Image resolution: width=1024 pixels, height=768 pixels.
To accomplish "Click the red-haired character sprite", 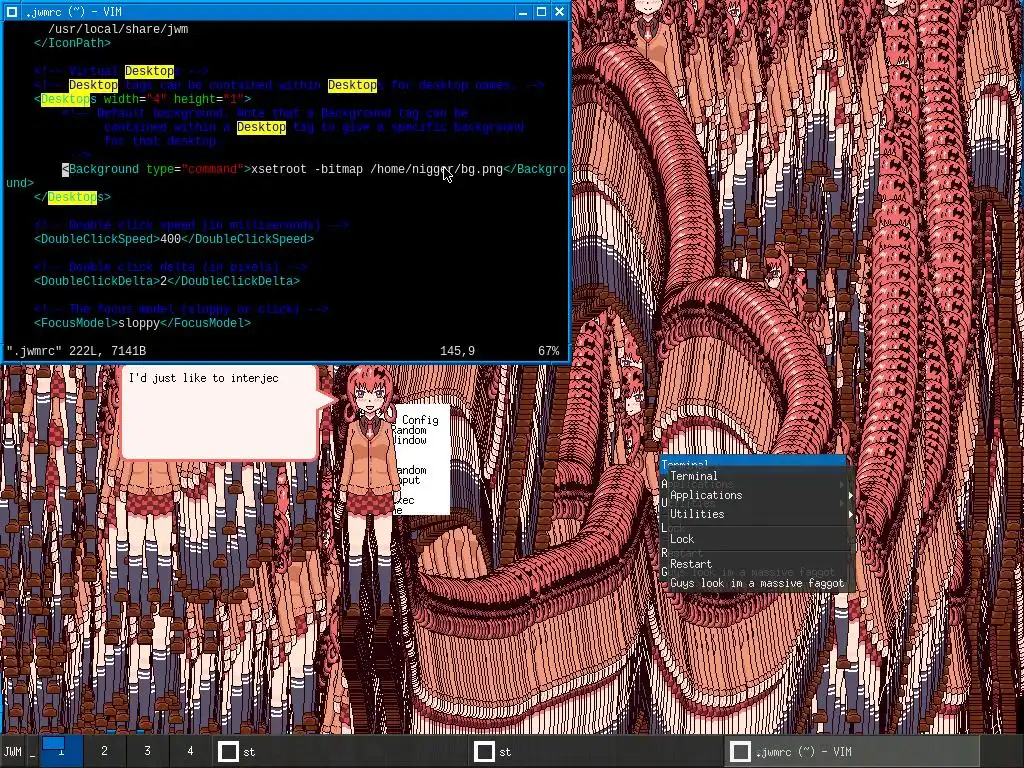I will click(x=370, y=490).
